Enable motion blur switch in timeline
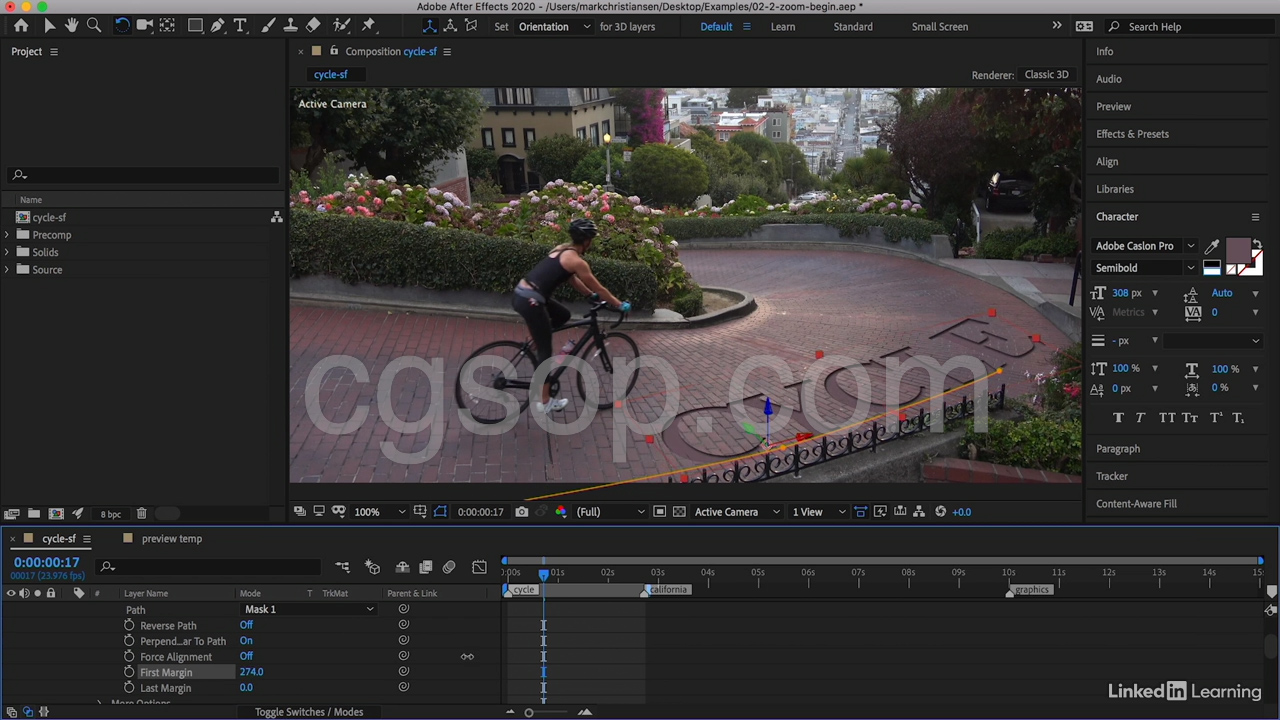The width and height of the screenshot is (1280, 720). click(449, 567)
